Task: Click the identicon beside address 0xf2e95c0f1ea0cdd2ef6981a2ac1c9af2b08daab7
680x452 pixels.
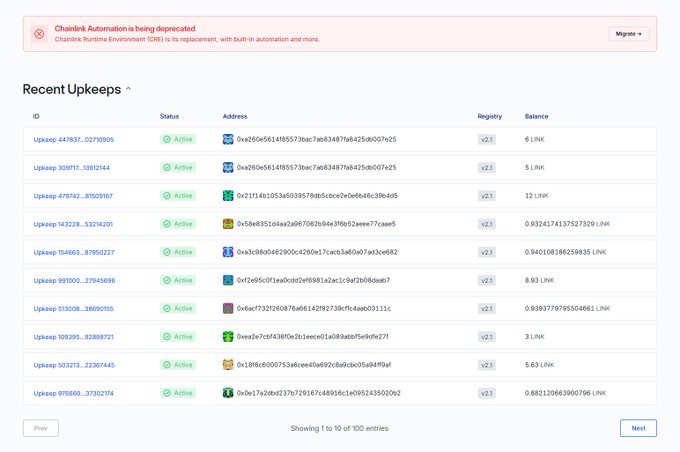Action: (228, 280)
